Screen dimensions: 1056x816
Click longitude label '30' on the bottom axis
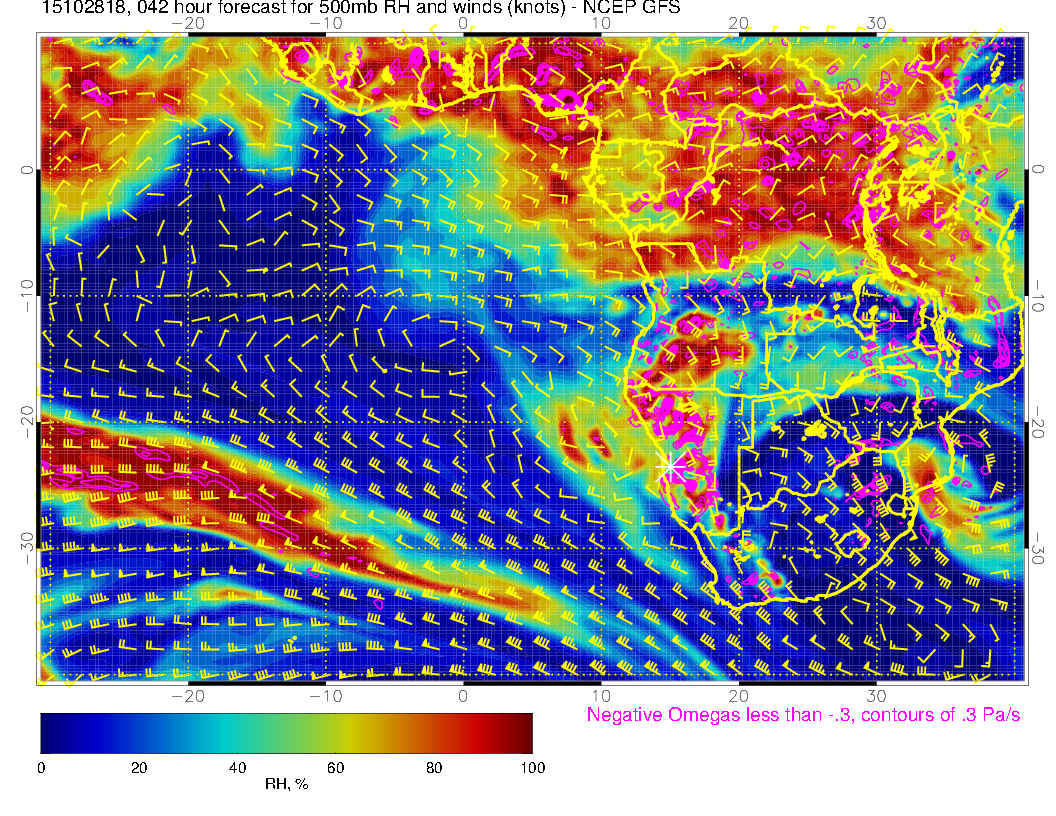pos(876,695)
